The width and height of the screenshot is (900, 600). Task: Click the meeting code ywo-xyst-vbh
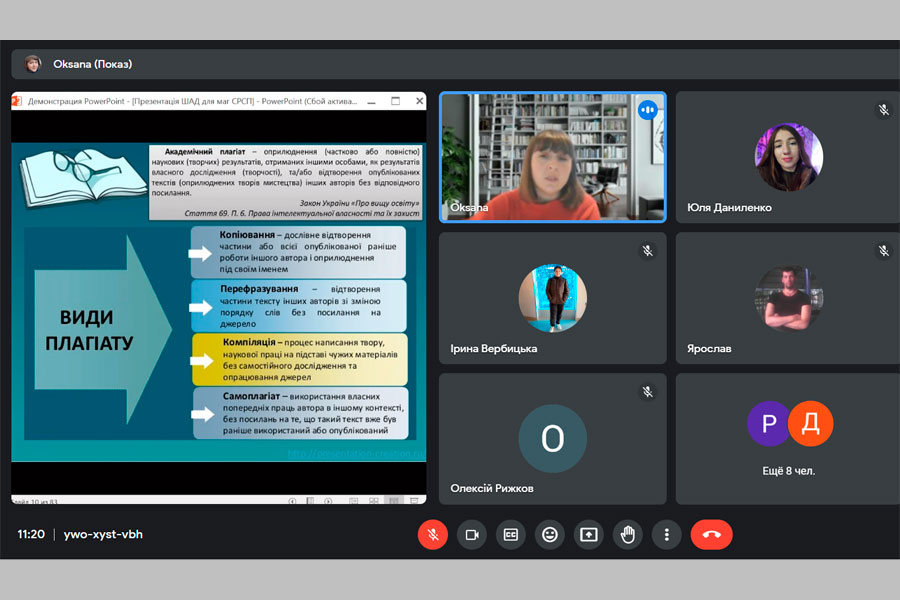(x=103, y=535)
